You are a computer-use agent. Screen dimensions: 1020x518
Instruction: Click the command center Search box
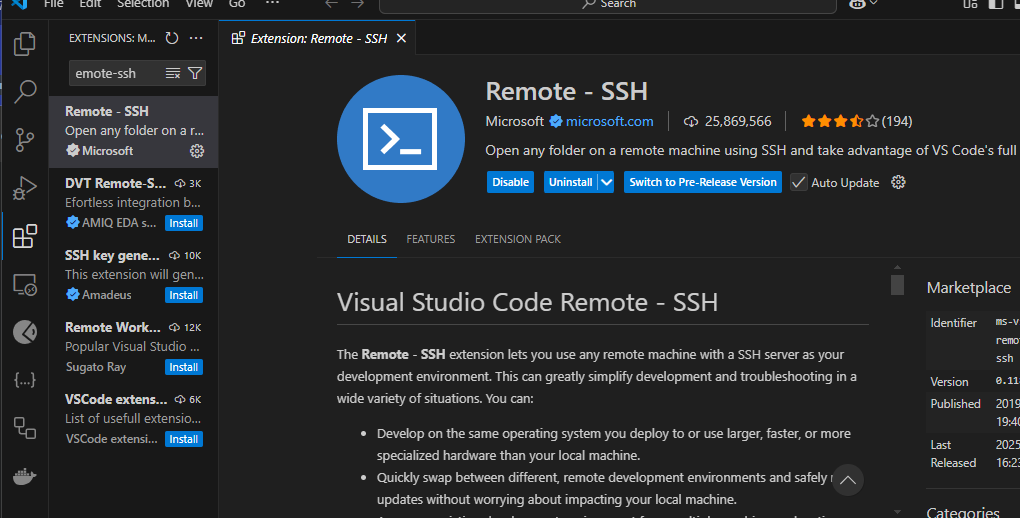click(608, 4)
